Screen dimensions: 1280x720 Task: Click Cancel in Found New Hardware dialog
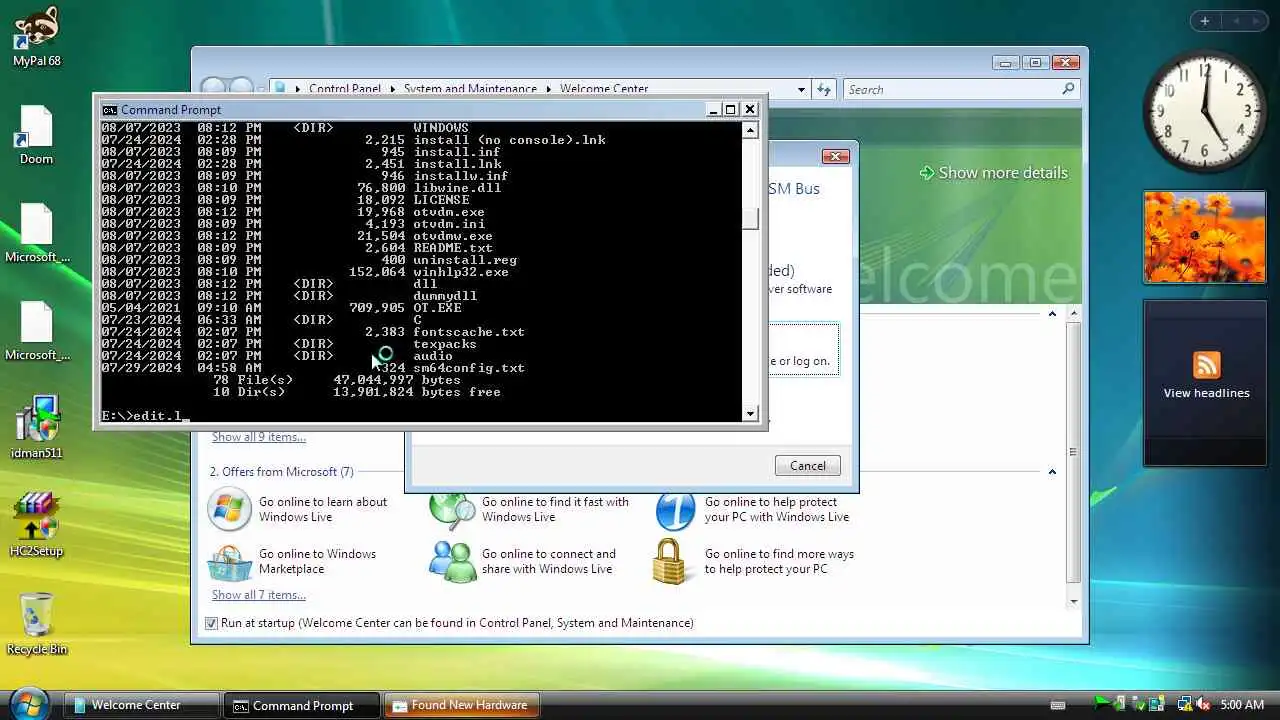click(808, 466)
